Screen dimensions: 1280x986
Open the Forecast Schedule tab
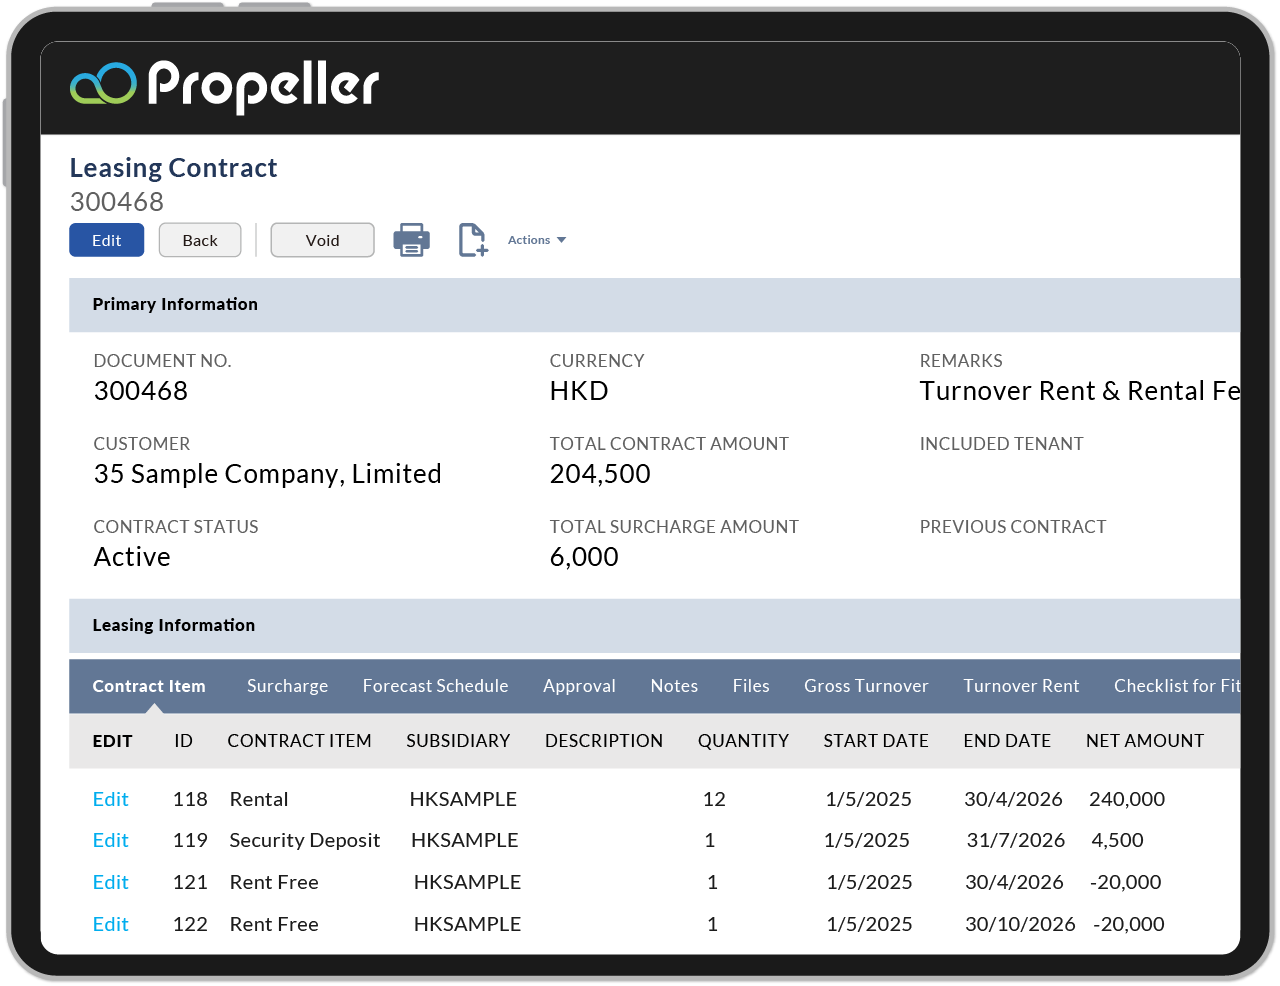(x=436, y=686)
